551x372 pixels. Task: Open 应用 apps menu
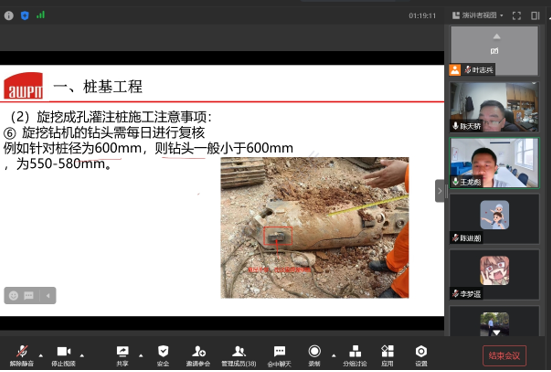[387, 355]
